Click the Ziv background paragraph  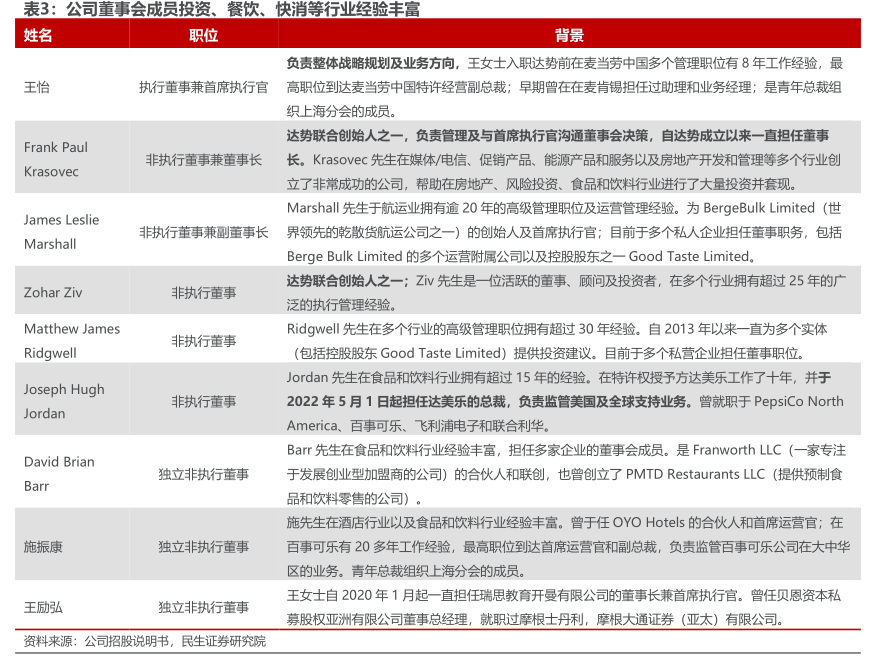pos(566,292)
